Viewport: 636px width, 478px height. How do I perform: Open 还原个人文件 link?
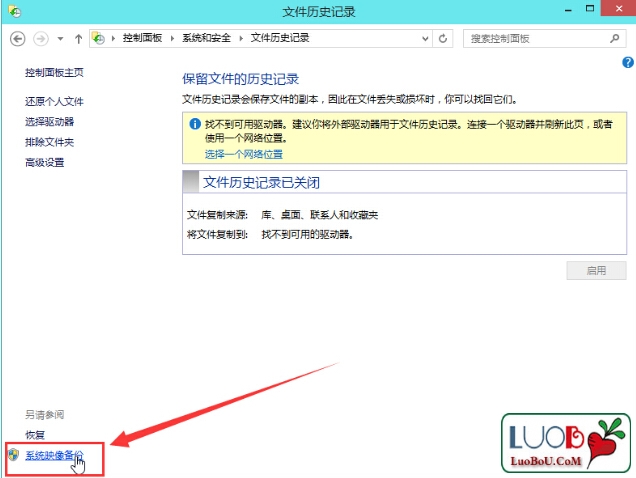pyautogui.click(x=54, y=101)
